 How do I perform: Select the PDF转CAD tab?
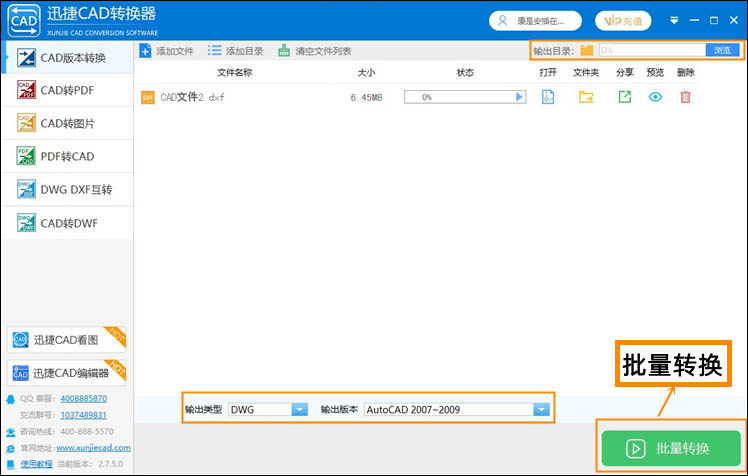[x=68, y=156]
